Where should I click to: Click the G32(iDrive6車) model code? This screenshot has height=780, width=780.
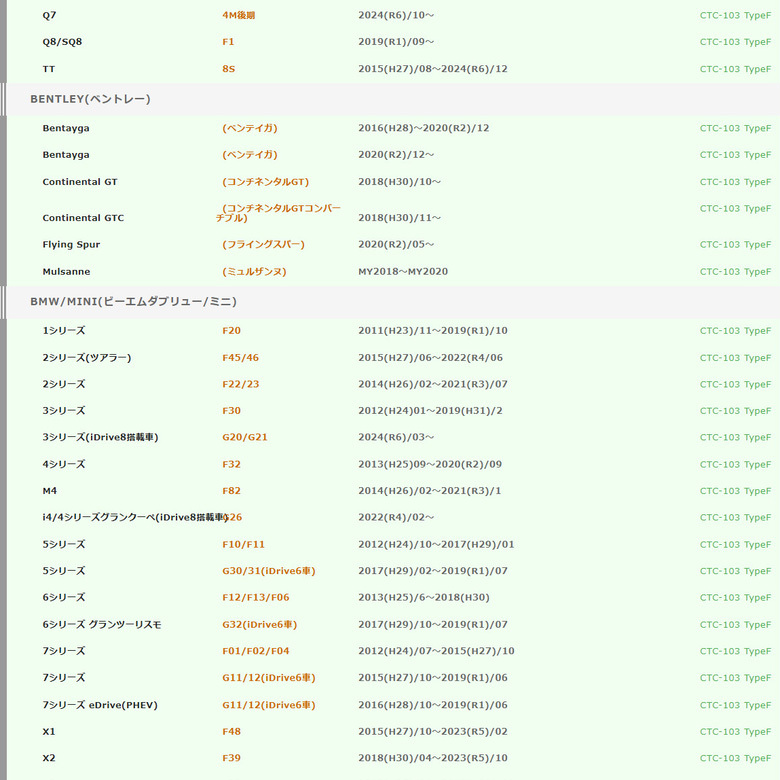click(x=260, y=624)
